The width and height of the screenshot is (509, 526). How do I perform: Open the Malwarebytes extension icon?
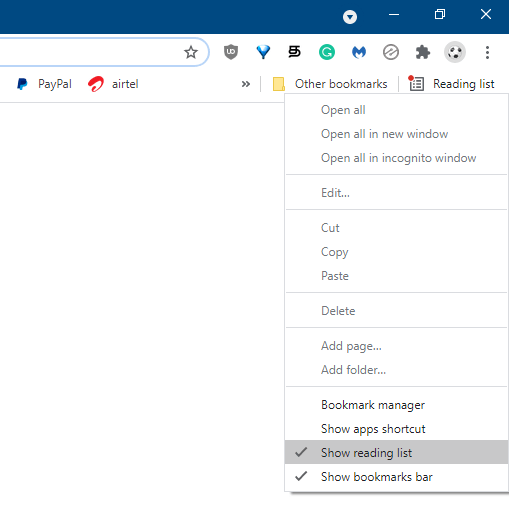click(x=359, y=52)
